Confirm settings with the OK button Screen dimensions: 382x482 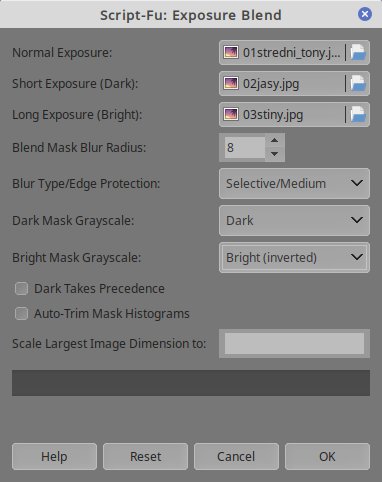327,456
